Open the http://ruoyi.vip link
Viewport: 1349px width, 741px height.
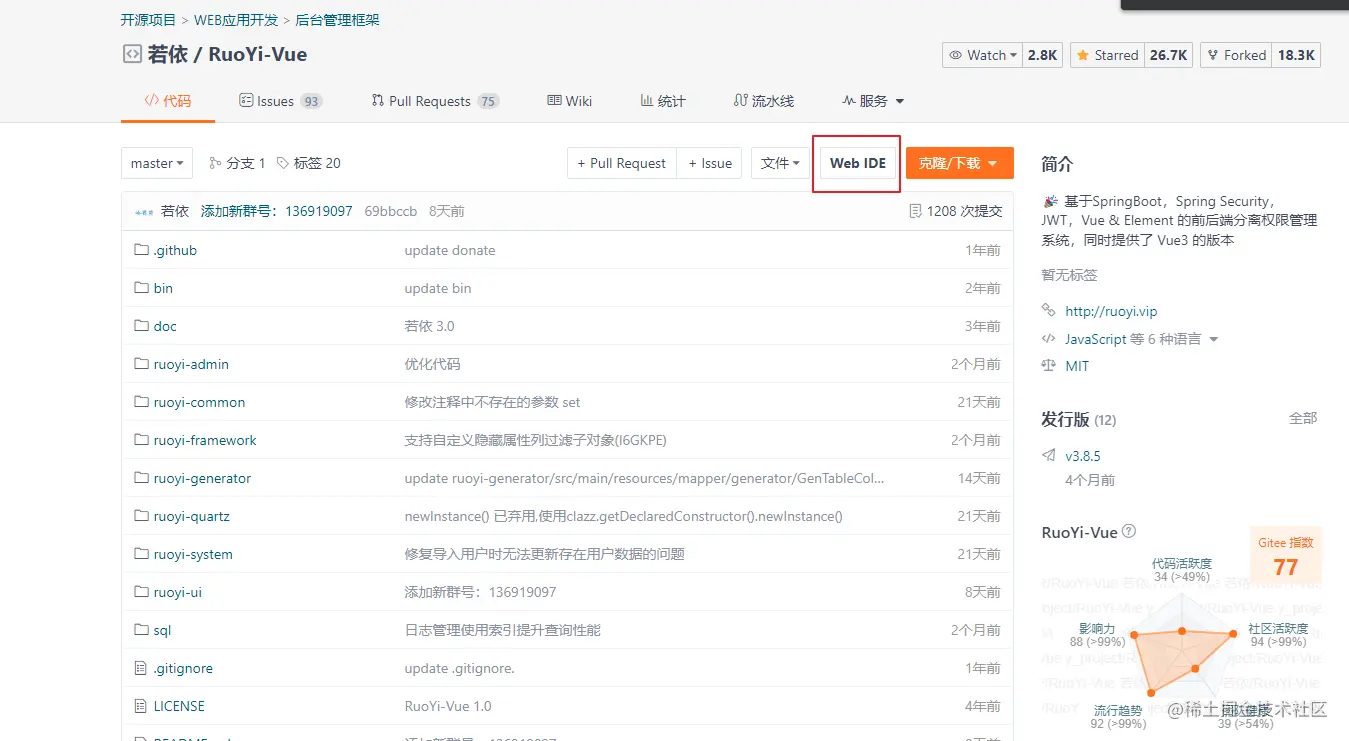1111,311
